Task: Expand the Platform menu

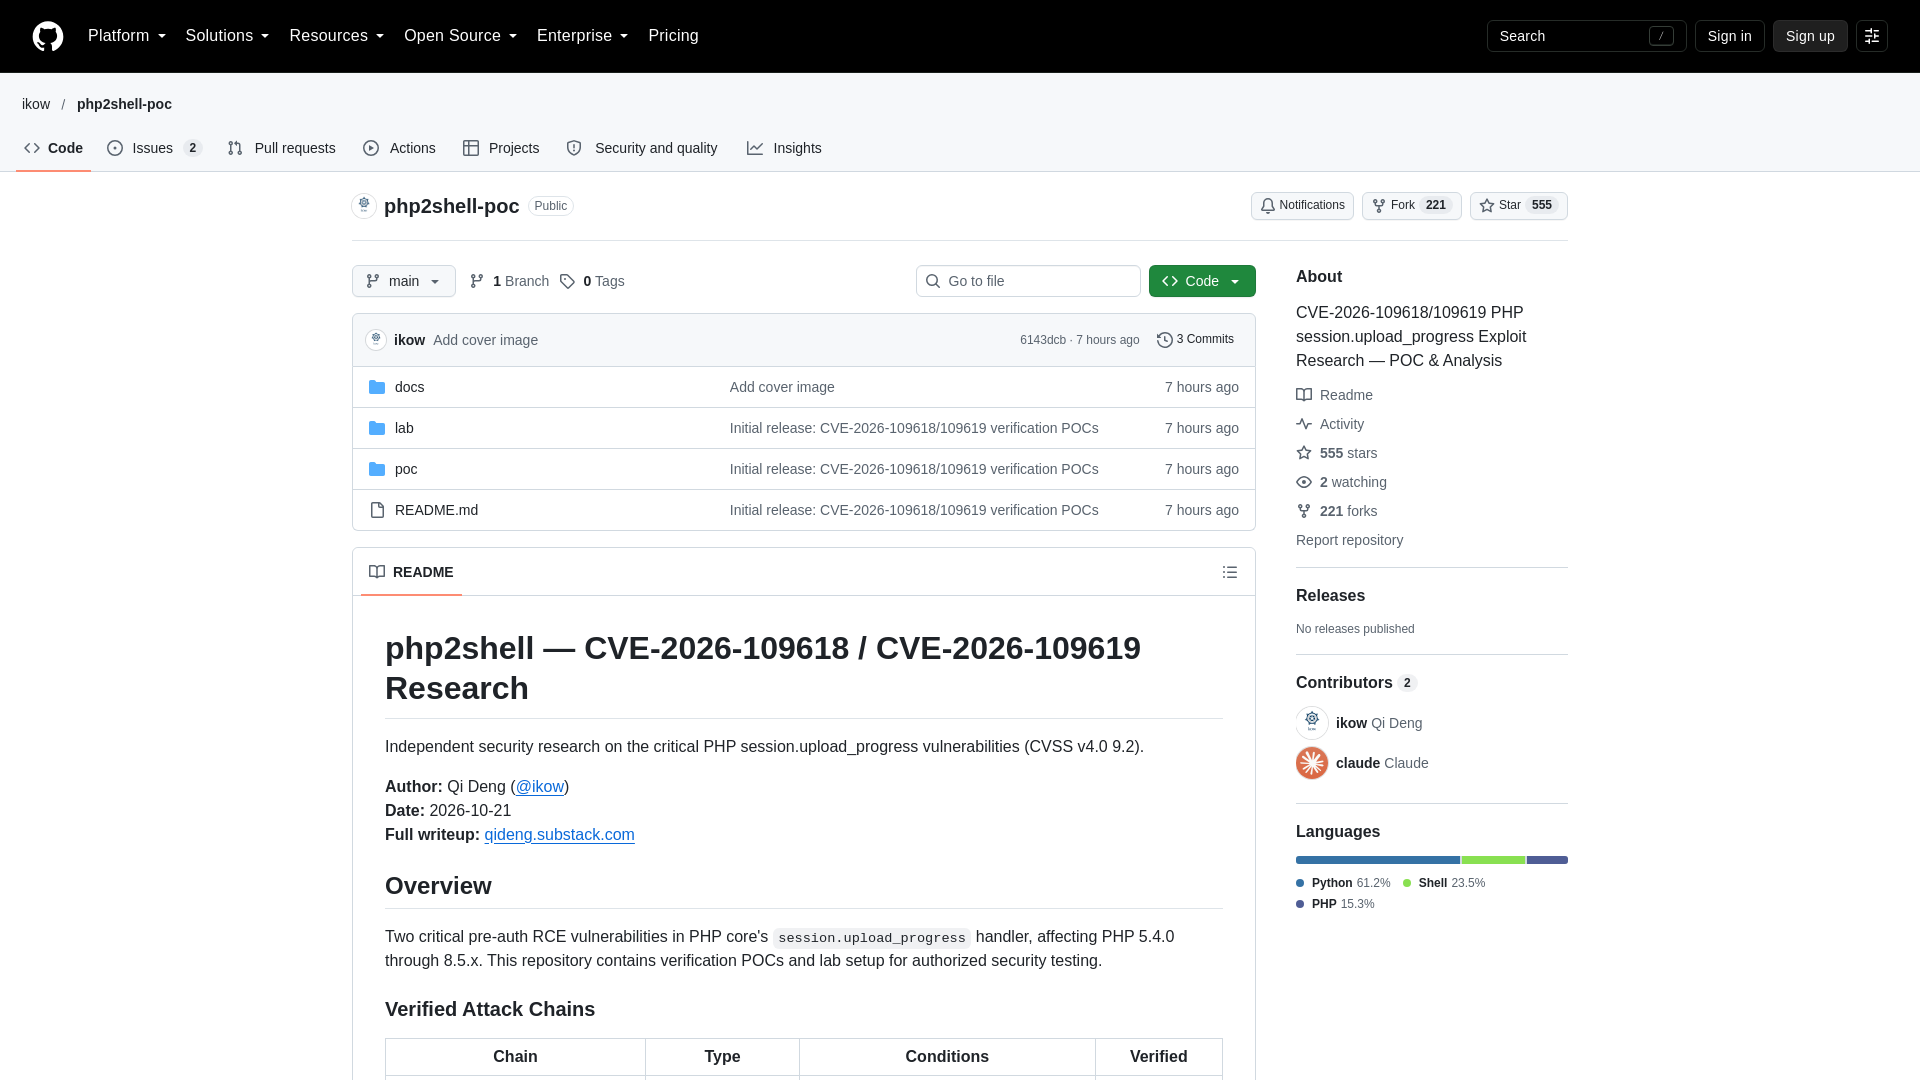Action: [127, 36]
